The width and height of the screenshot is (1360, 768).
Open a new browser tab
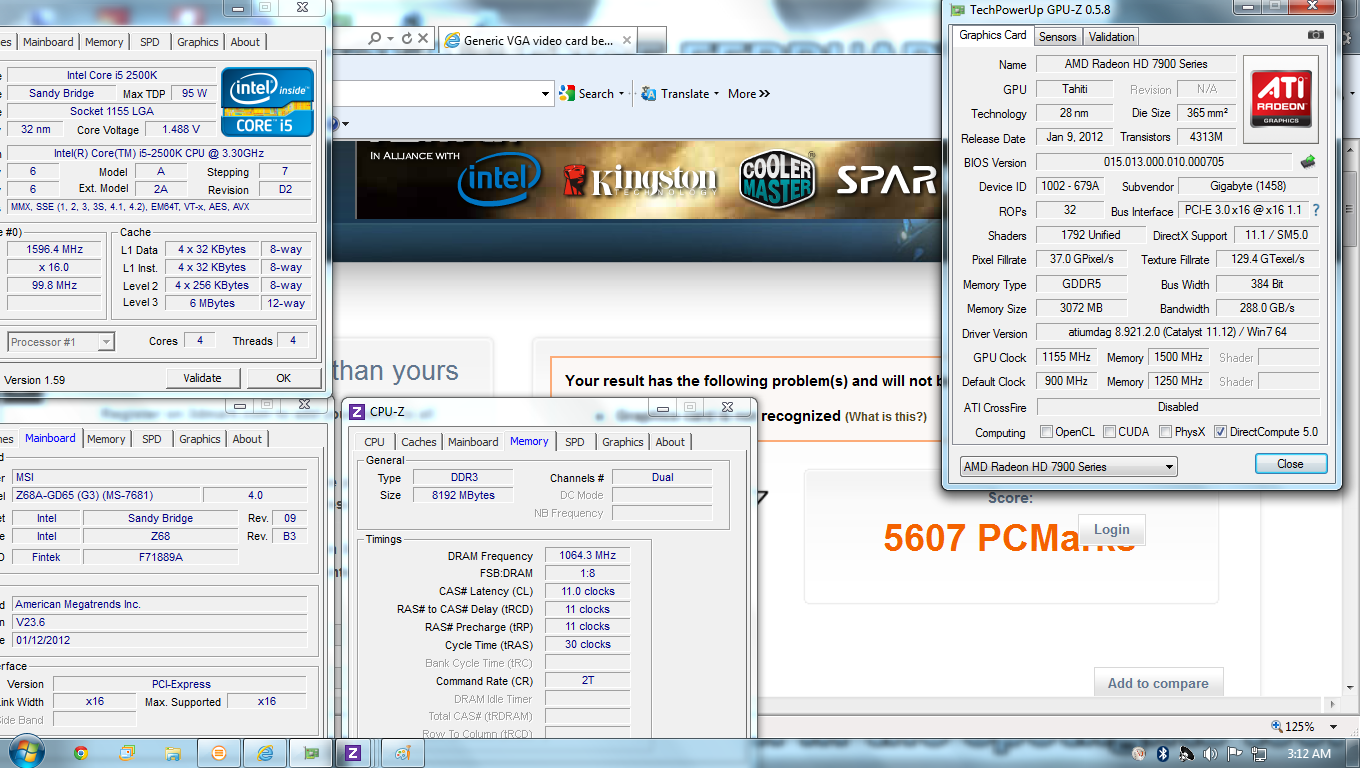[x=652, y=41]
